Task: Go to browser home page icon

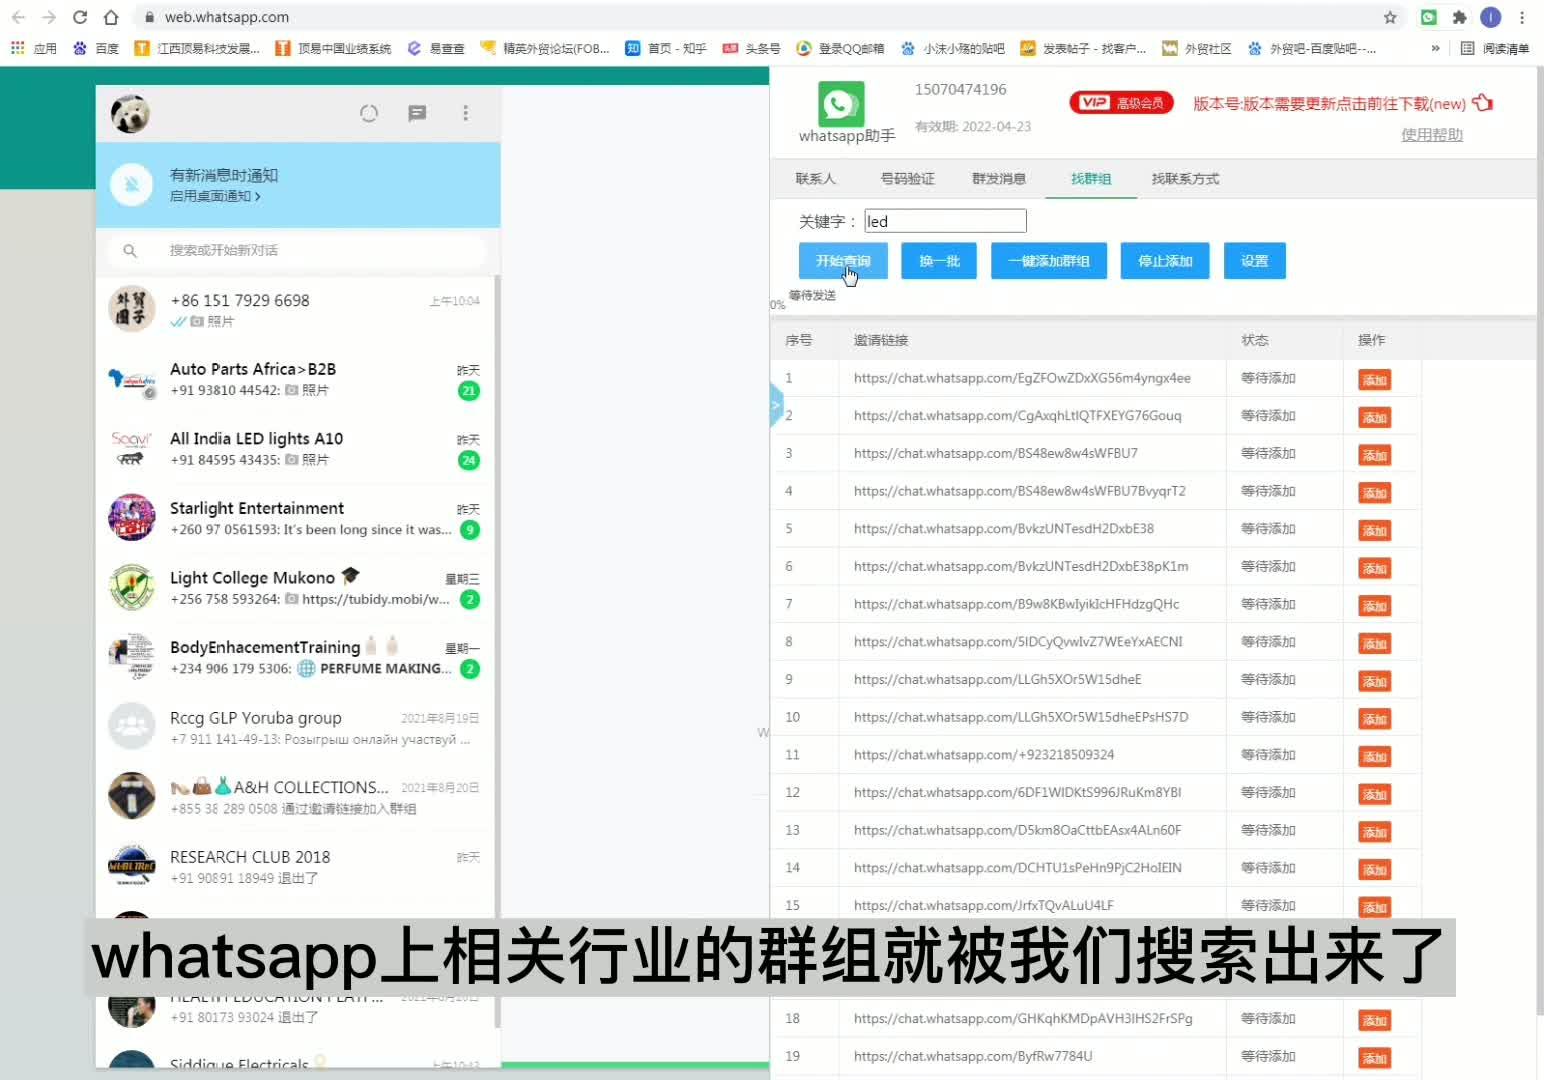Action: coord(111,17)
